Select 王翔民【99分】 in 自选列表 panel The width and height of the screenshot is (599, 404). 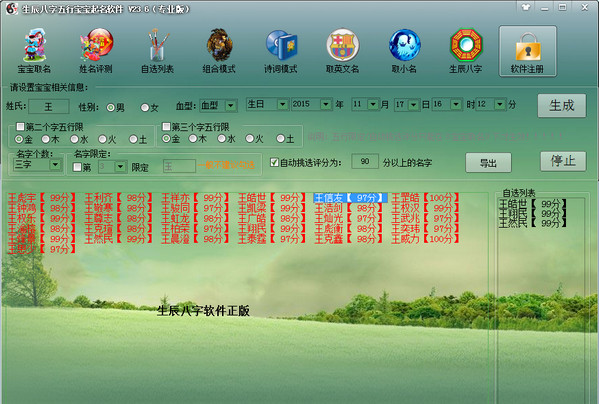pos(533,213)
